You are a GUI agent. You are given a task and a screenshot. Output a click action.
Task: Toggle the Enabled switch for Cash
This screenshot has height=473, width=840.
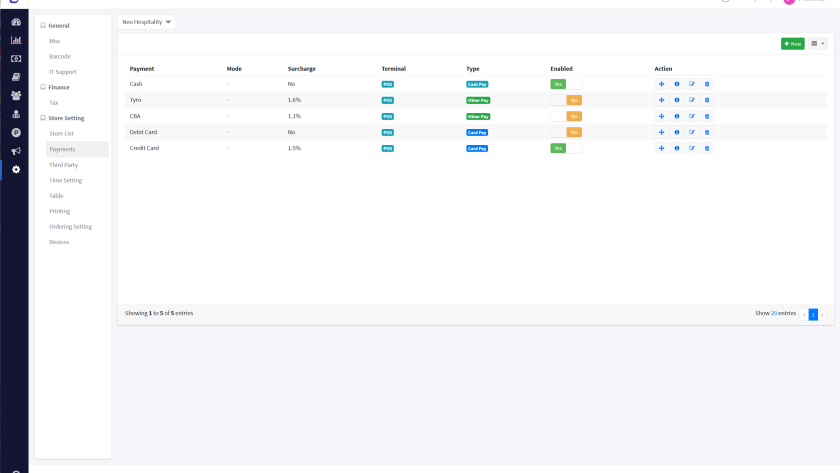pyautogui.click(x=566, y=84)
